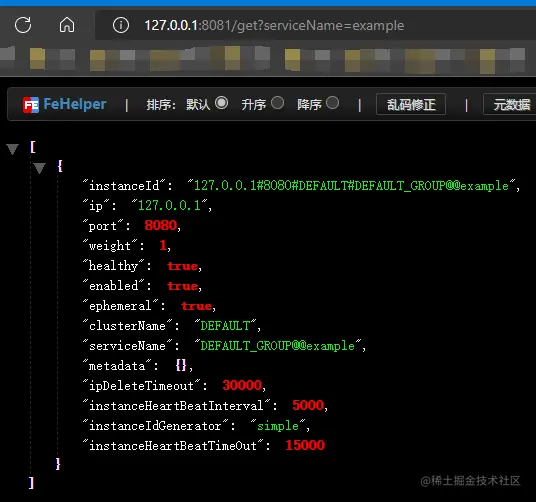
Task: Open the site information icon
Action: 121,25
